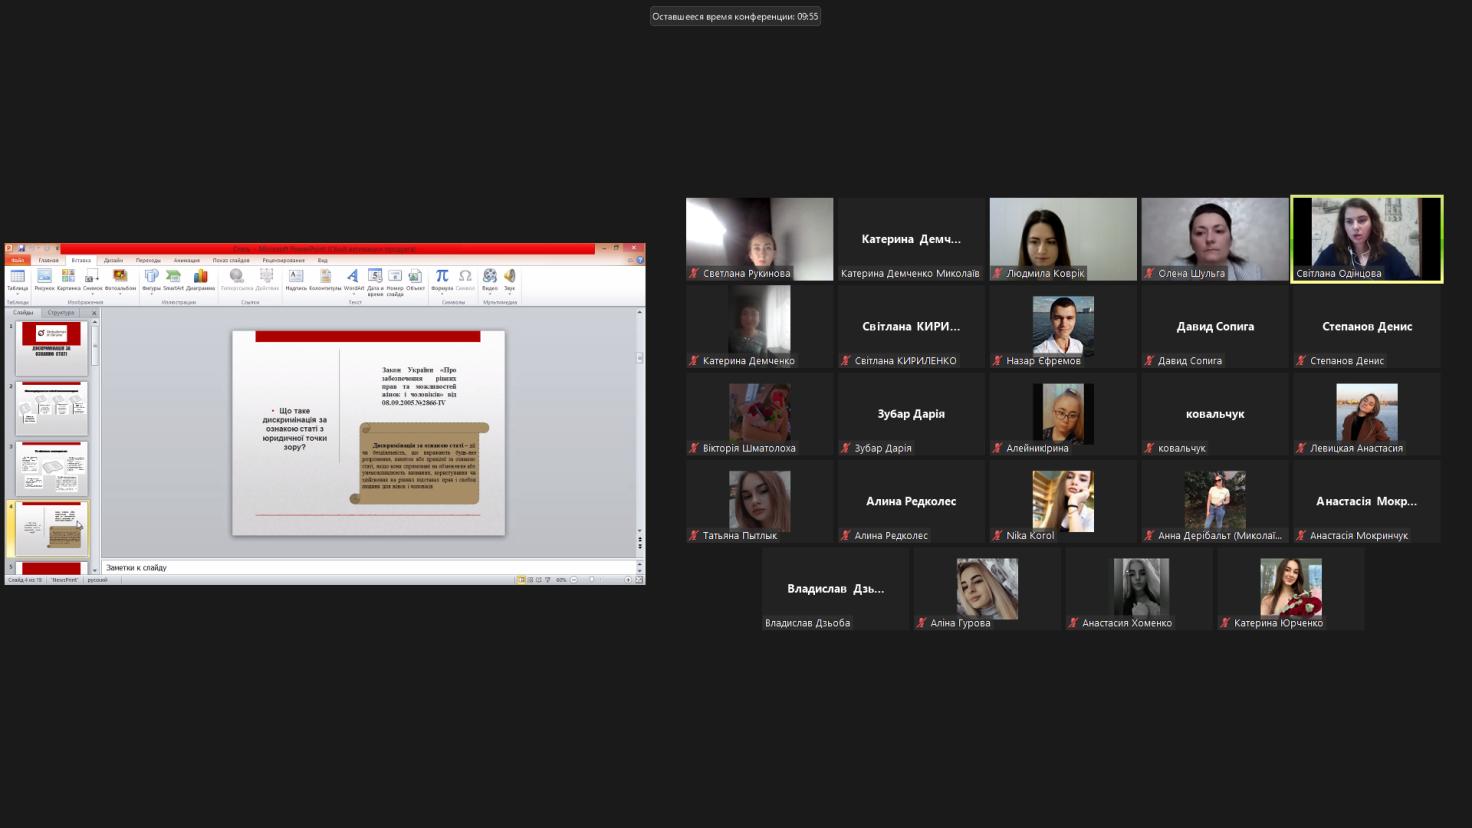This screenshot has width=1472, height=828.
Task: Add a text box with Надпись
Action: (296, 277)
